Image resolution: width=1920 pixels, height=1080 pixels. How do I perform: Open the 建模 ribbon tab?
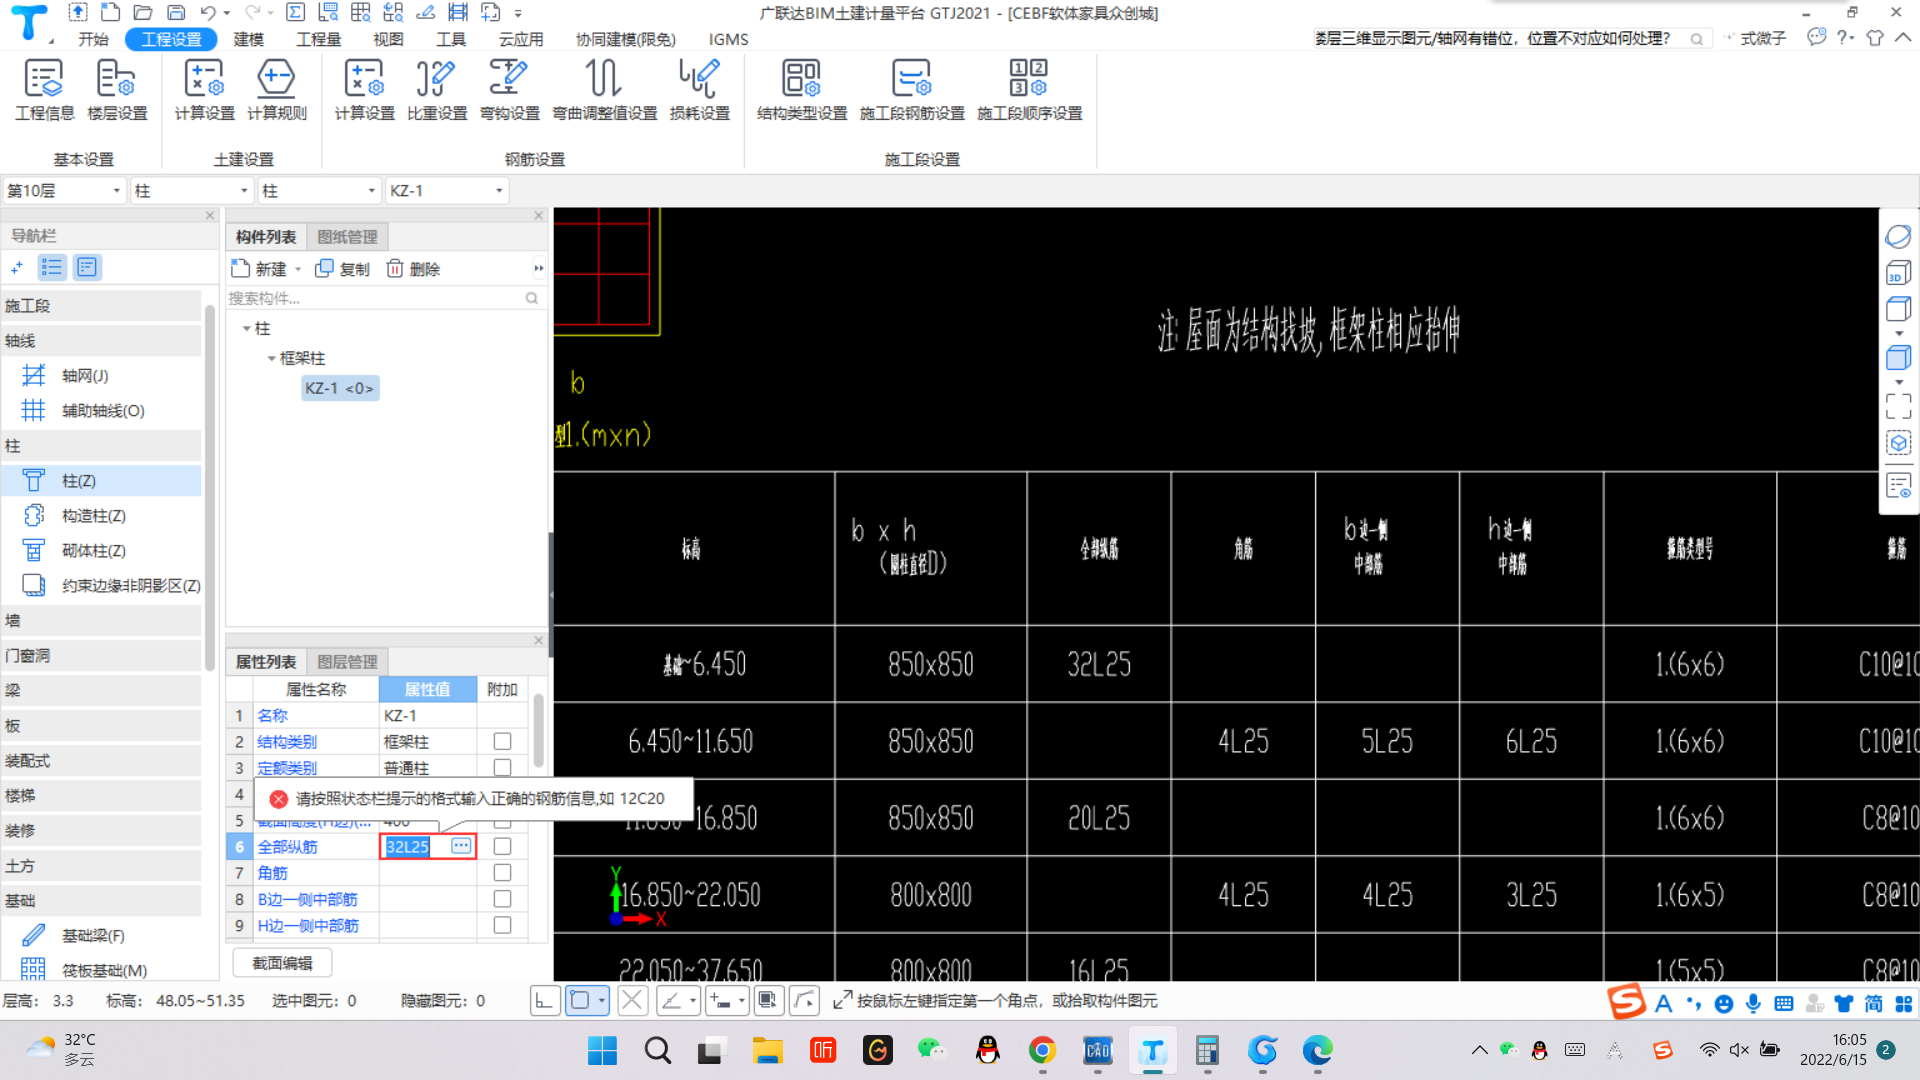248,39
